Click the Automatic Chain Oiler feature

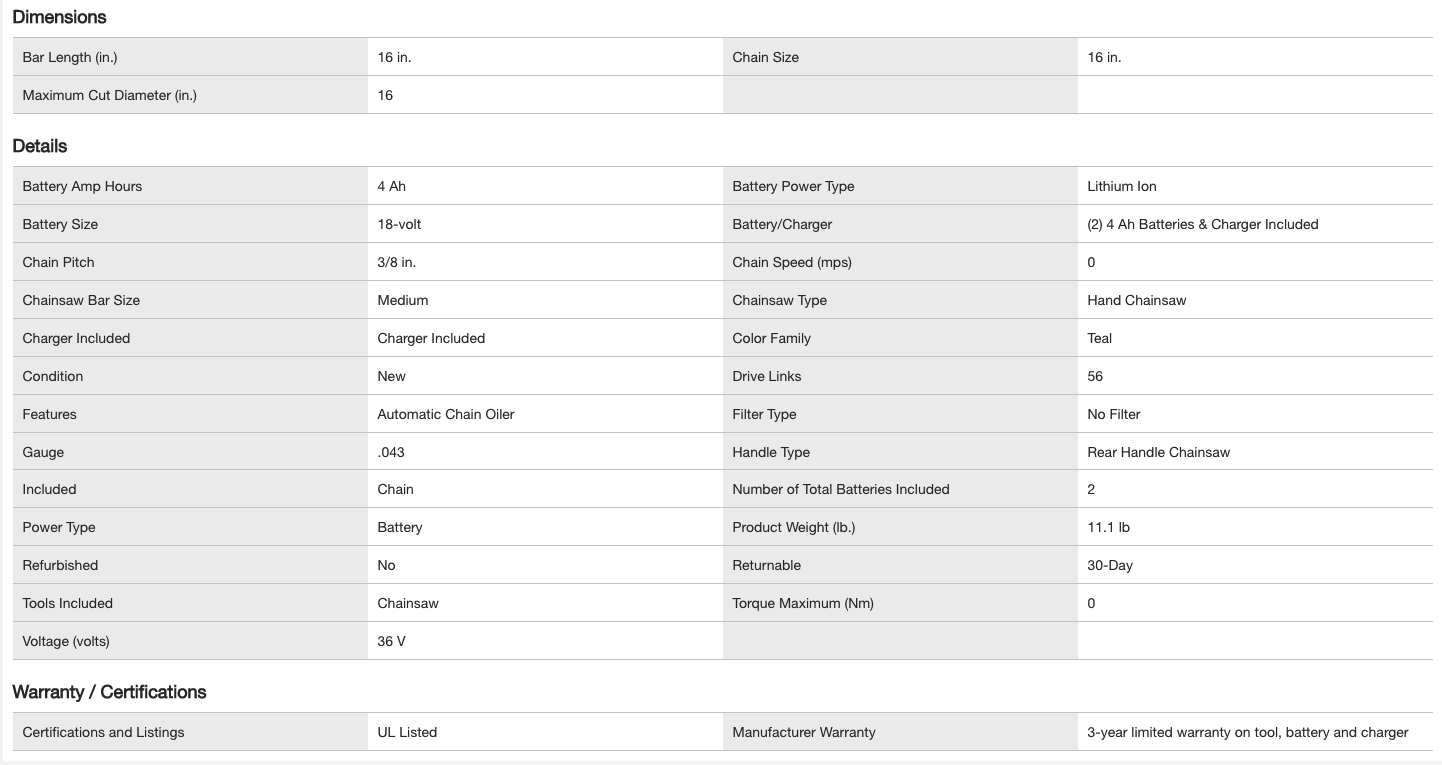coord(445,414)
